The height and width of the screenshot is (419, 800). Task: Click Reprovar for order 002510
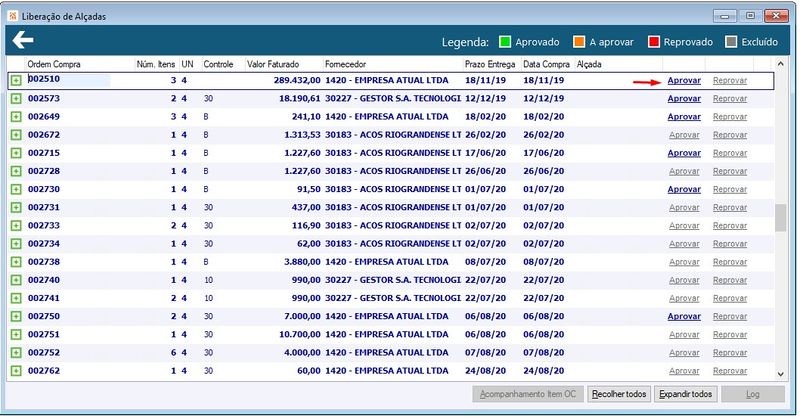click(730, 81)
